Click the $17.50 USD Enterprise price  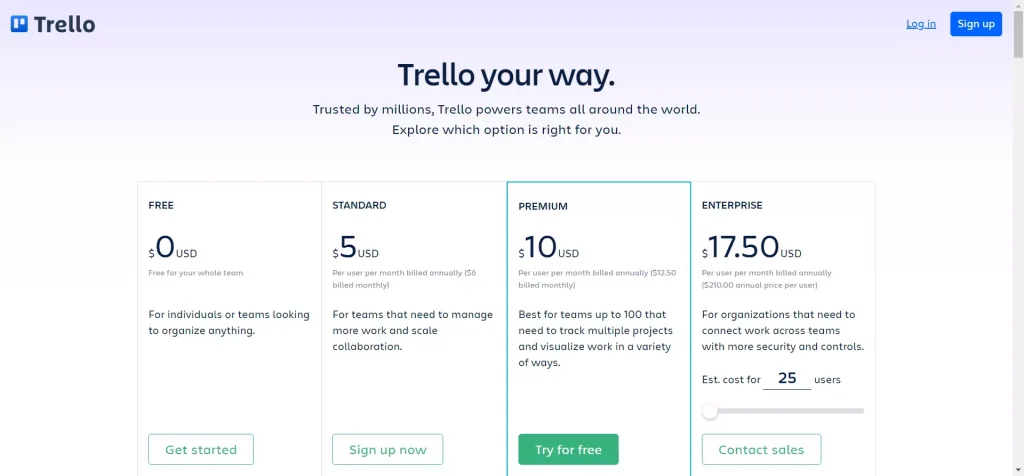tap(752, 249)
